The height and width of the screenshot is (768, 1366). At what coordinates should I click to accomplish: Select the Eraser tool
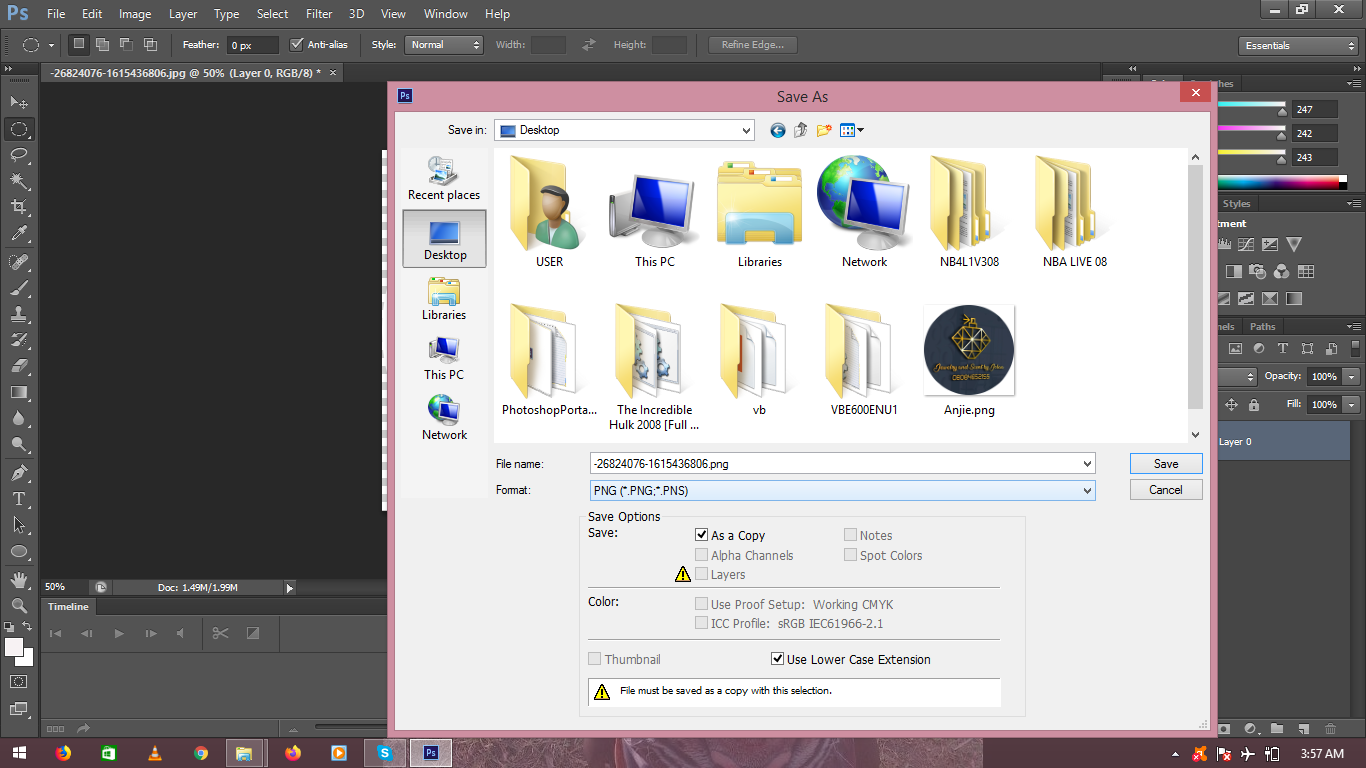pos(19,366)
